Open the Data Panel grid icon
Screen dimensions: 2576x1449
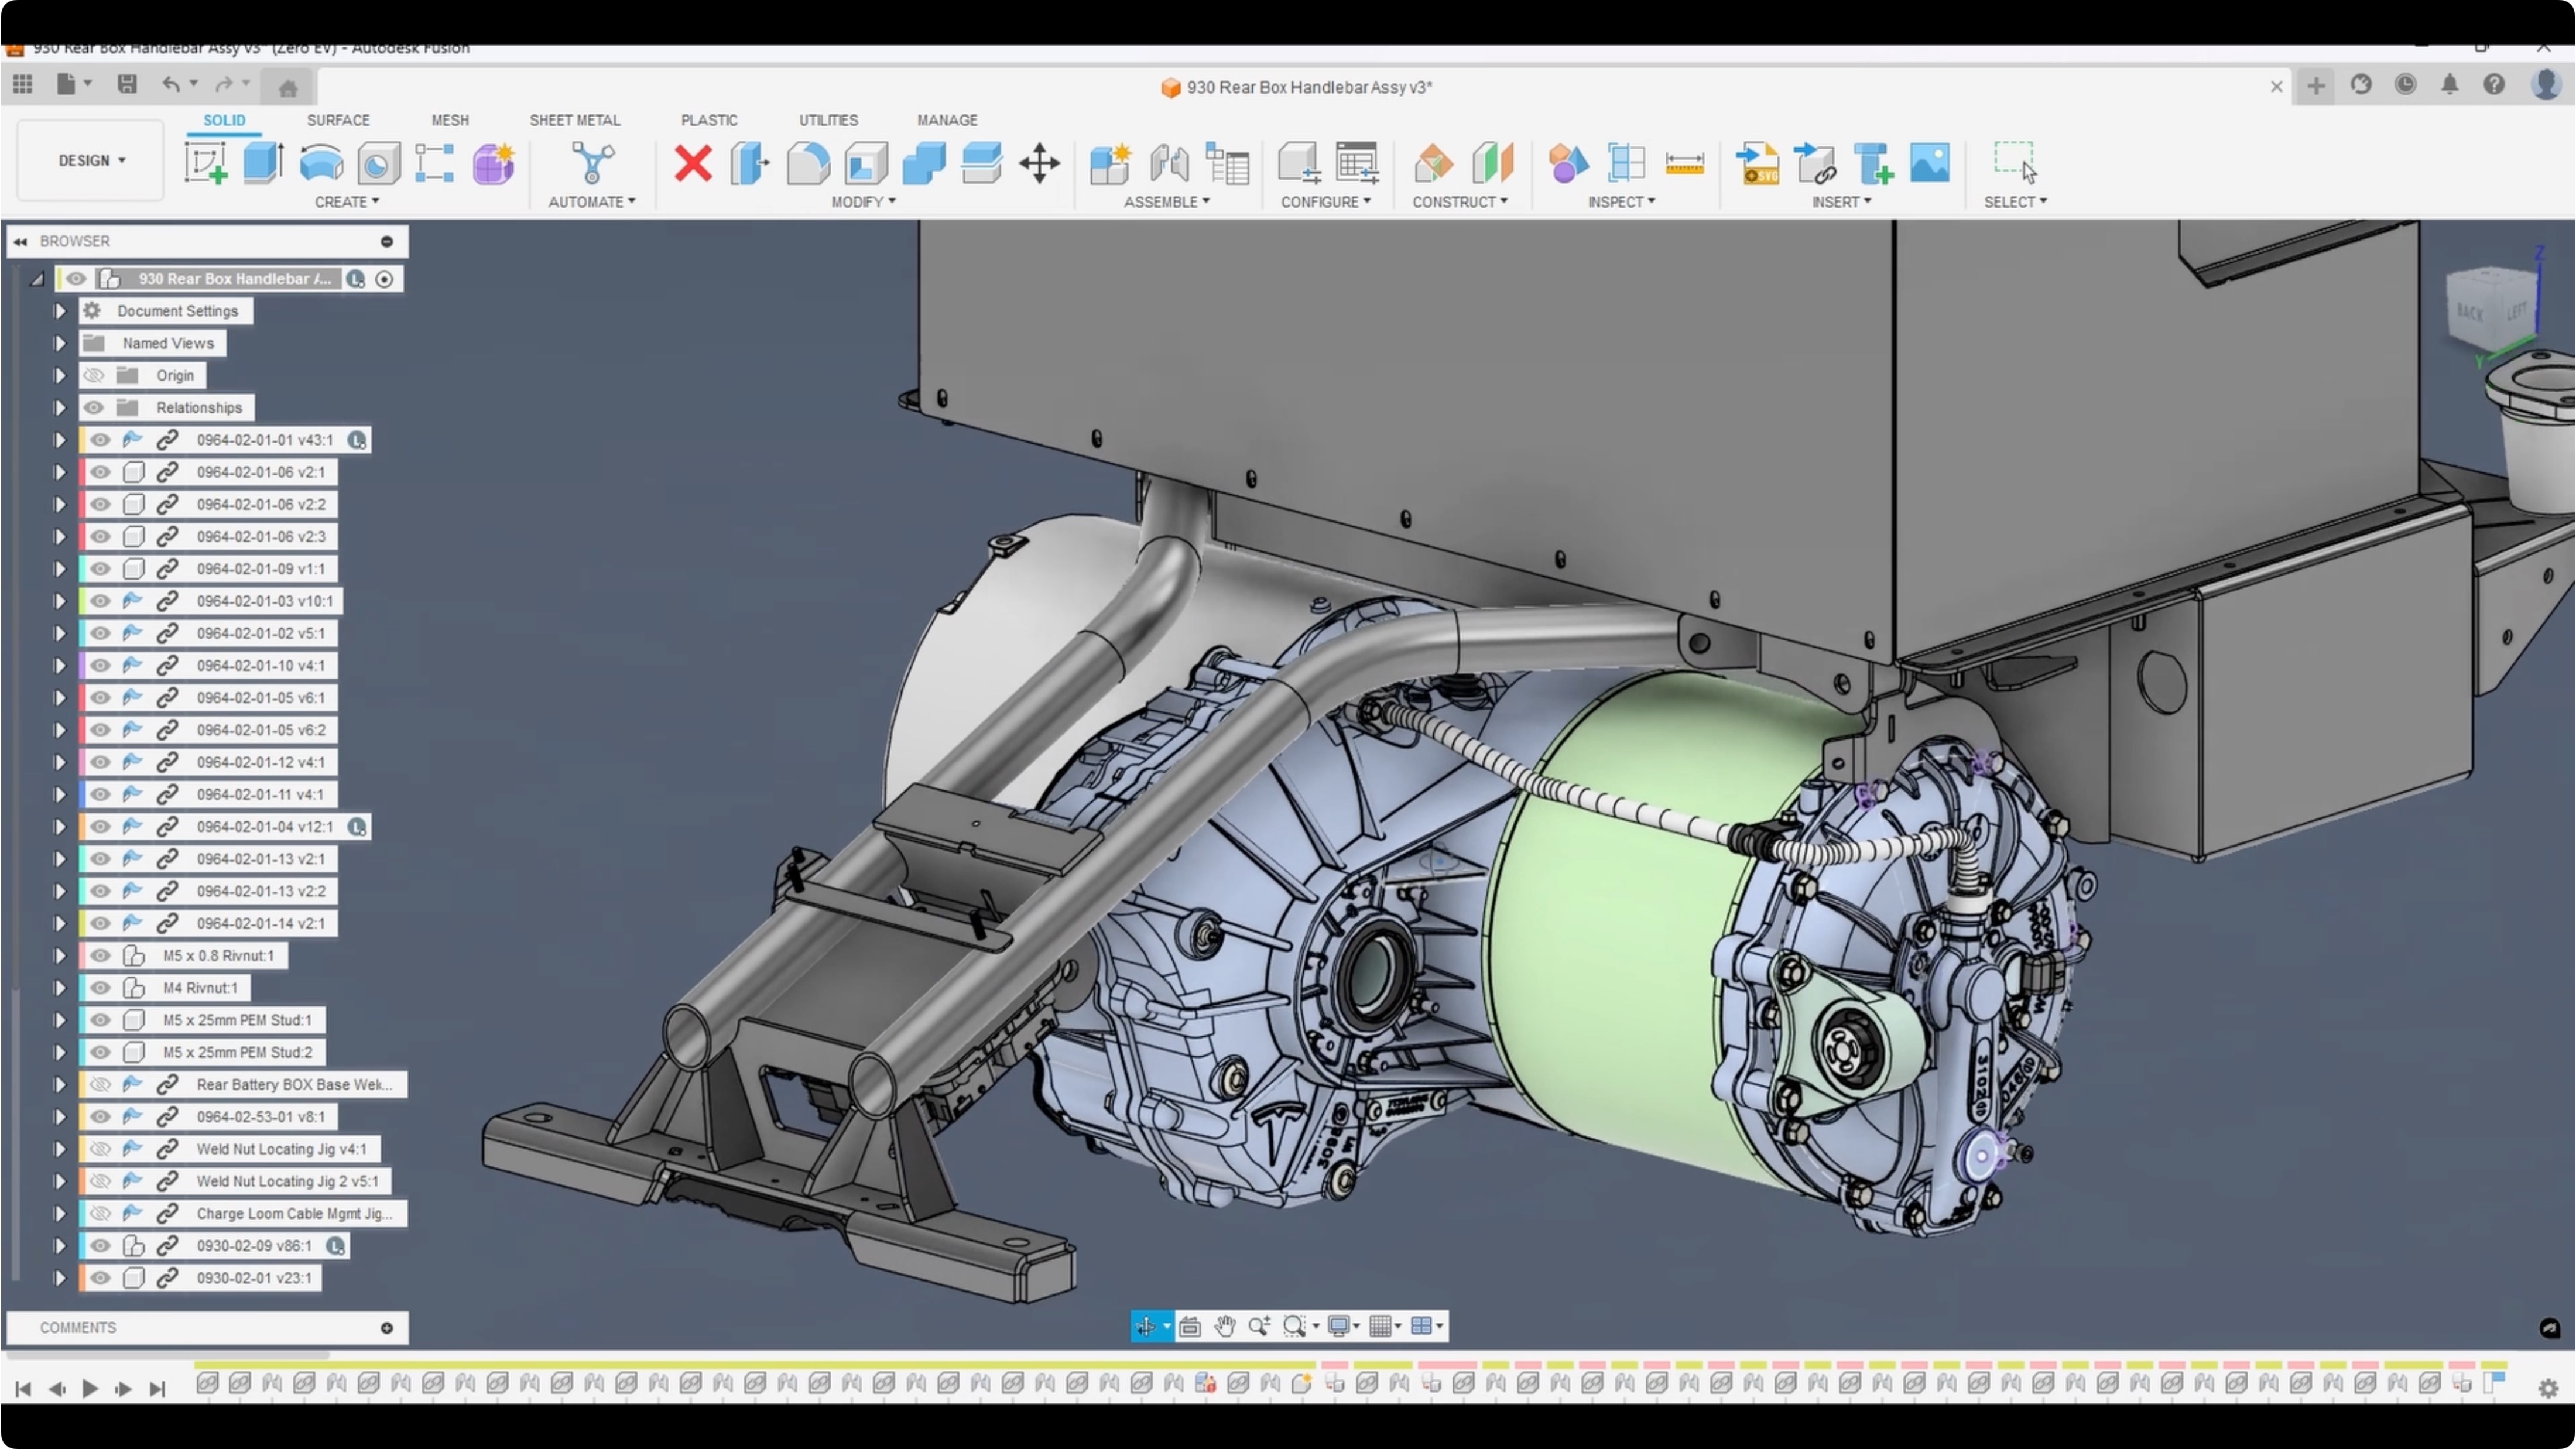coord(23,84)
